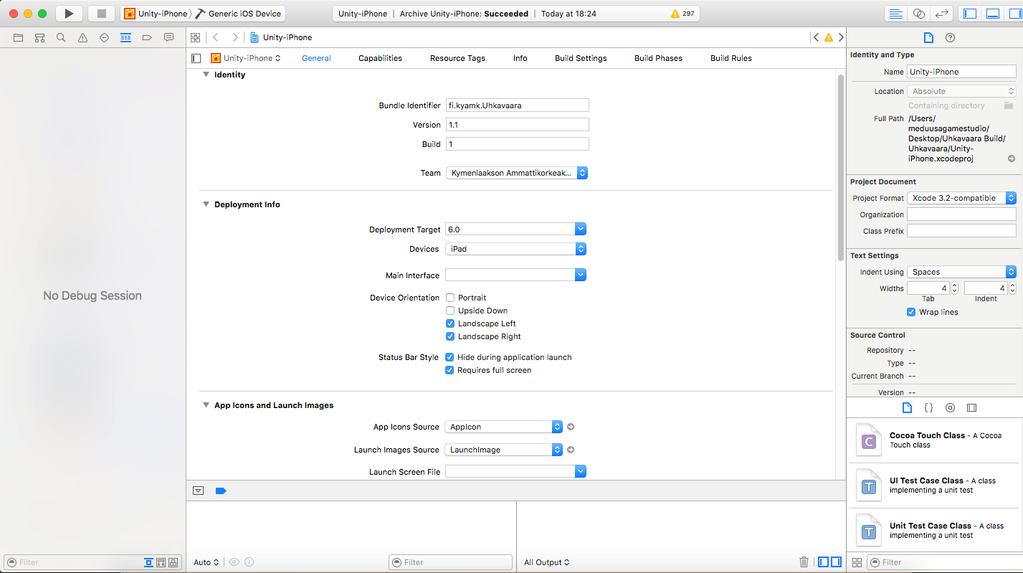This screenshot has height=573, width=1023.
Task: Reveal the full path arrow icon
Action: click(x=1011, y=159)
